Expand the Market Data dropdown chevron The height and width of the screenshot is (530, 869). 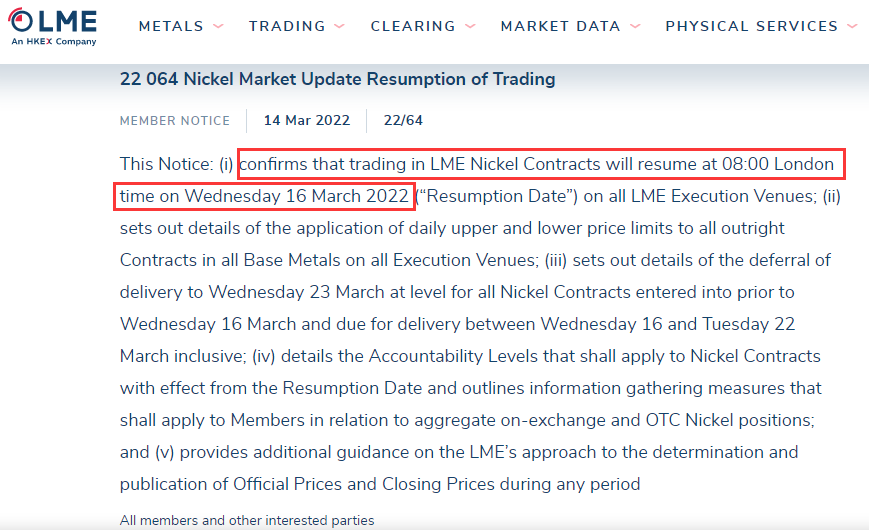635,26
